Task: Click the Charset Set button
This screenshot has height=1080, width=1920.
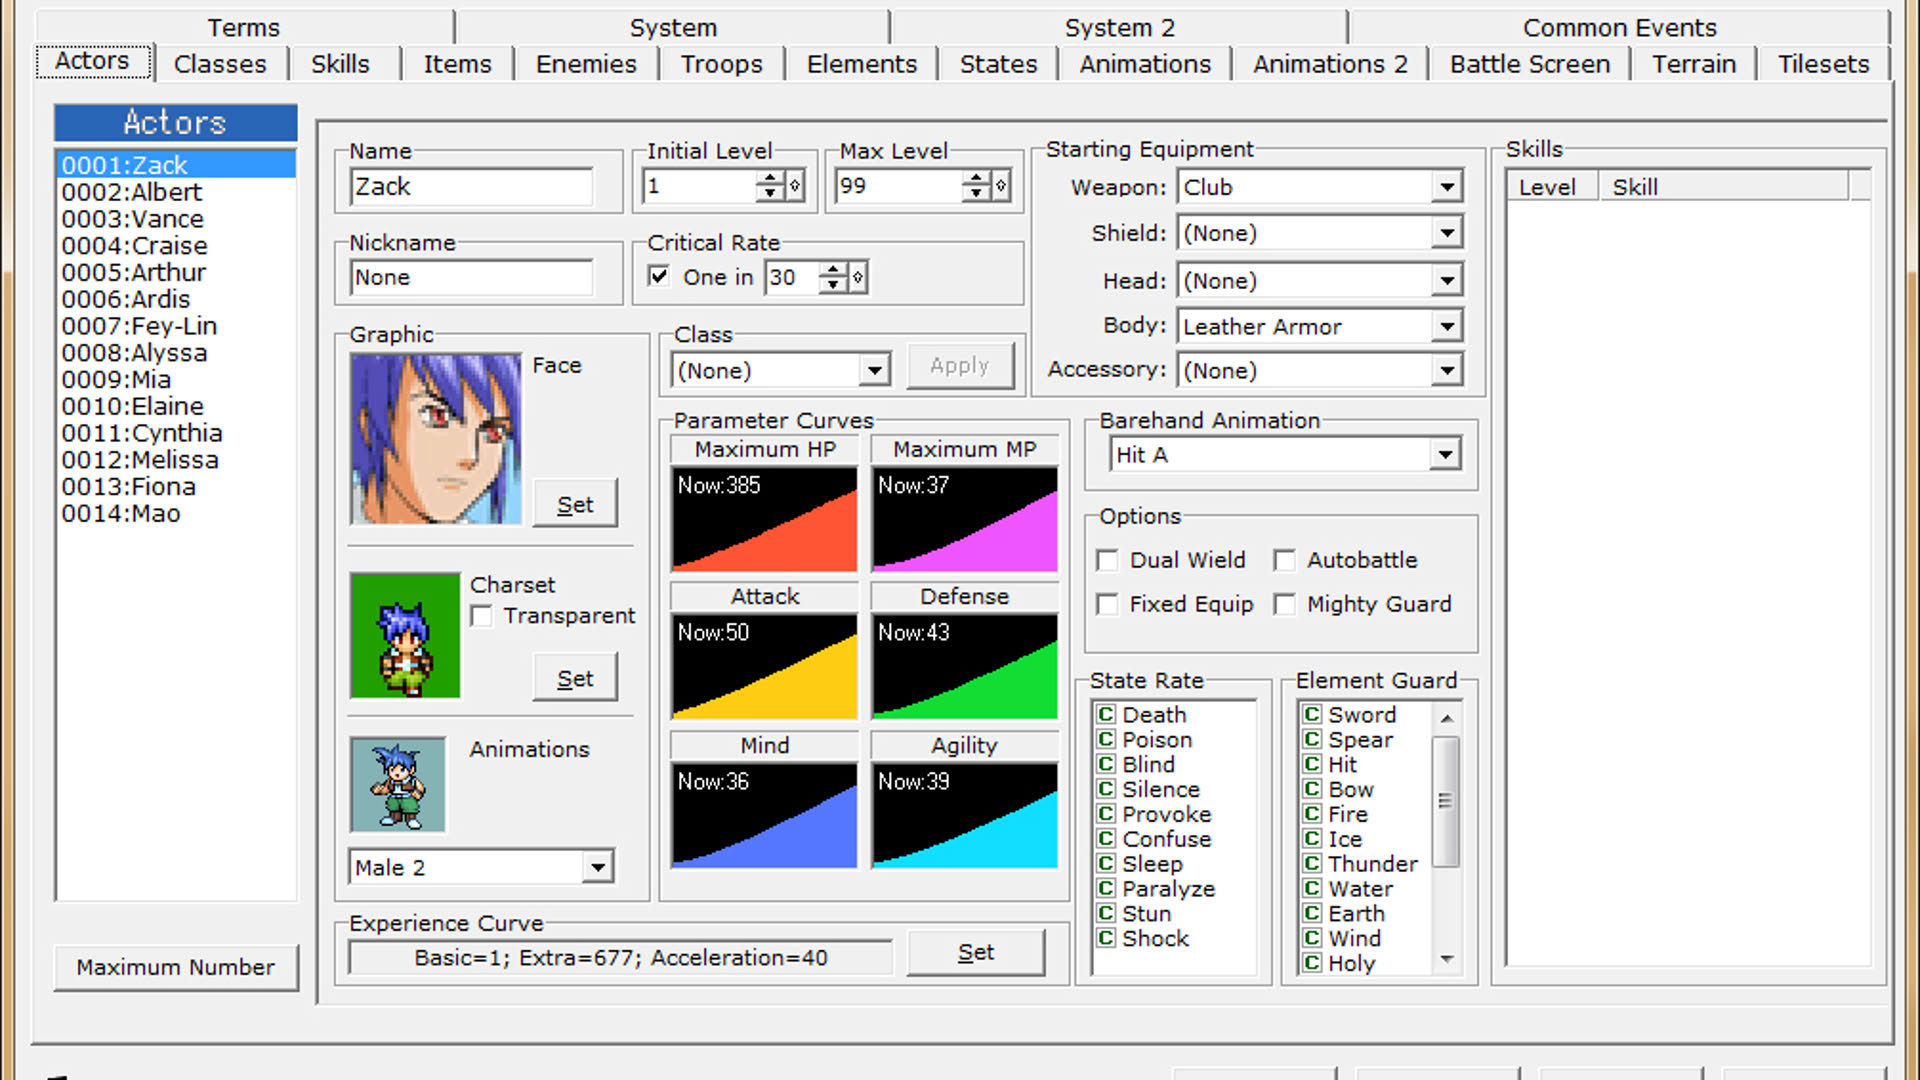Action: [x=575, y=678]
